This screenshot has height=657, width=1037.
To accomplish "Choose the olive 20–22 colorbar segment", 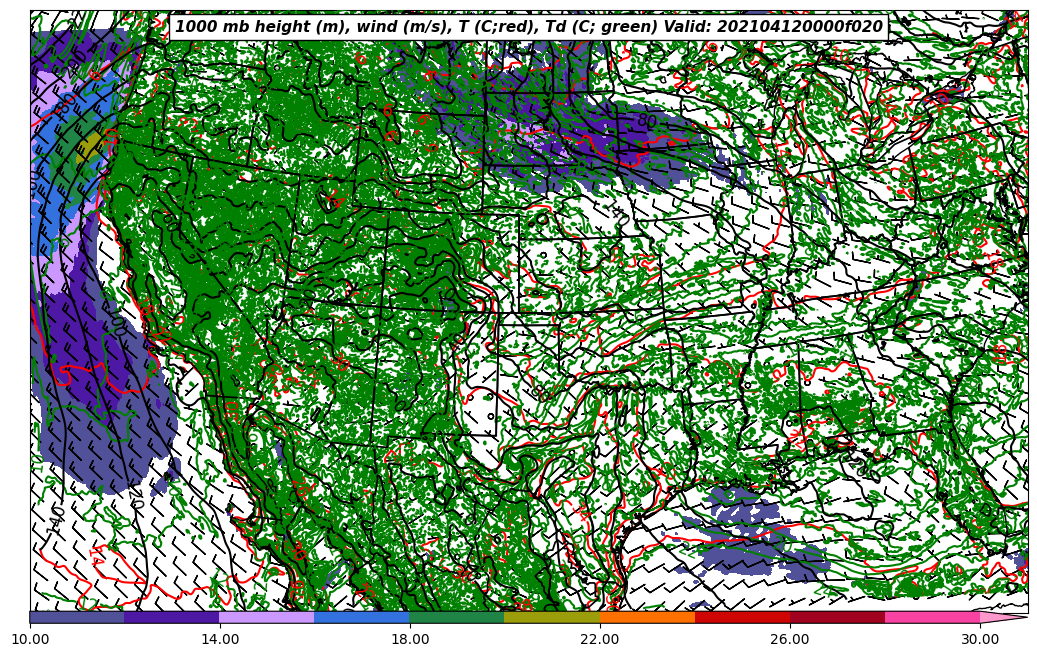I will (552, 617).
